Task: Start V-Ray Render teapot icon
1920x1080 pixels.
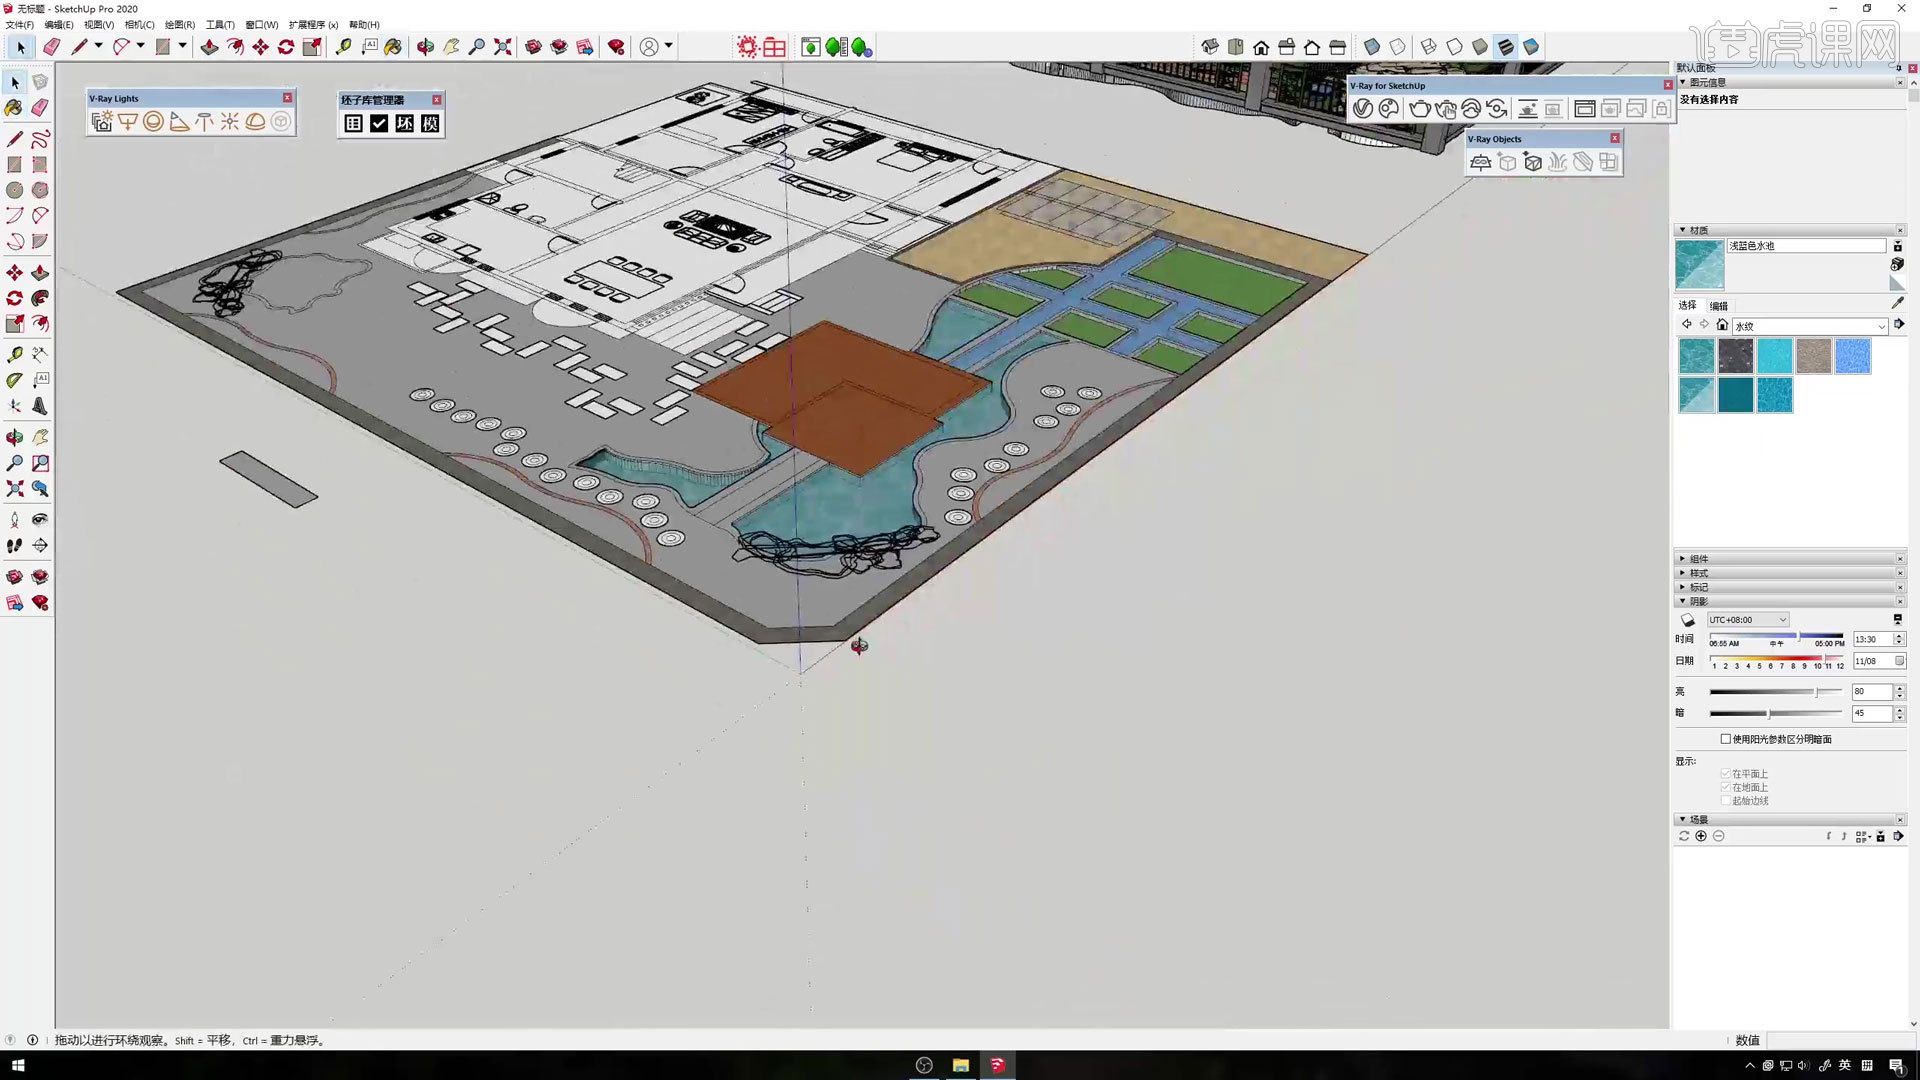Action: click(1420, 109)
